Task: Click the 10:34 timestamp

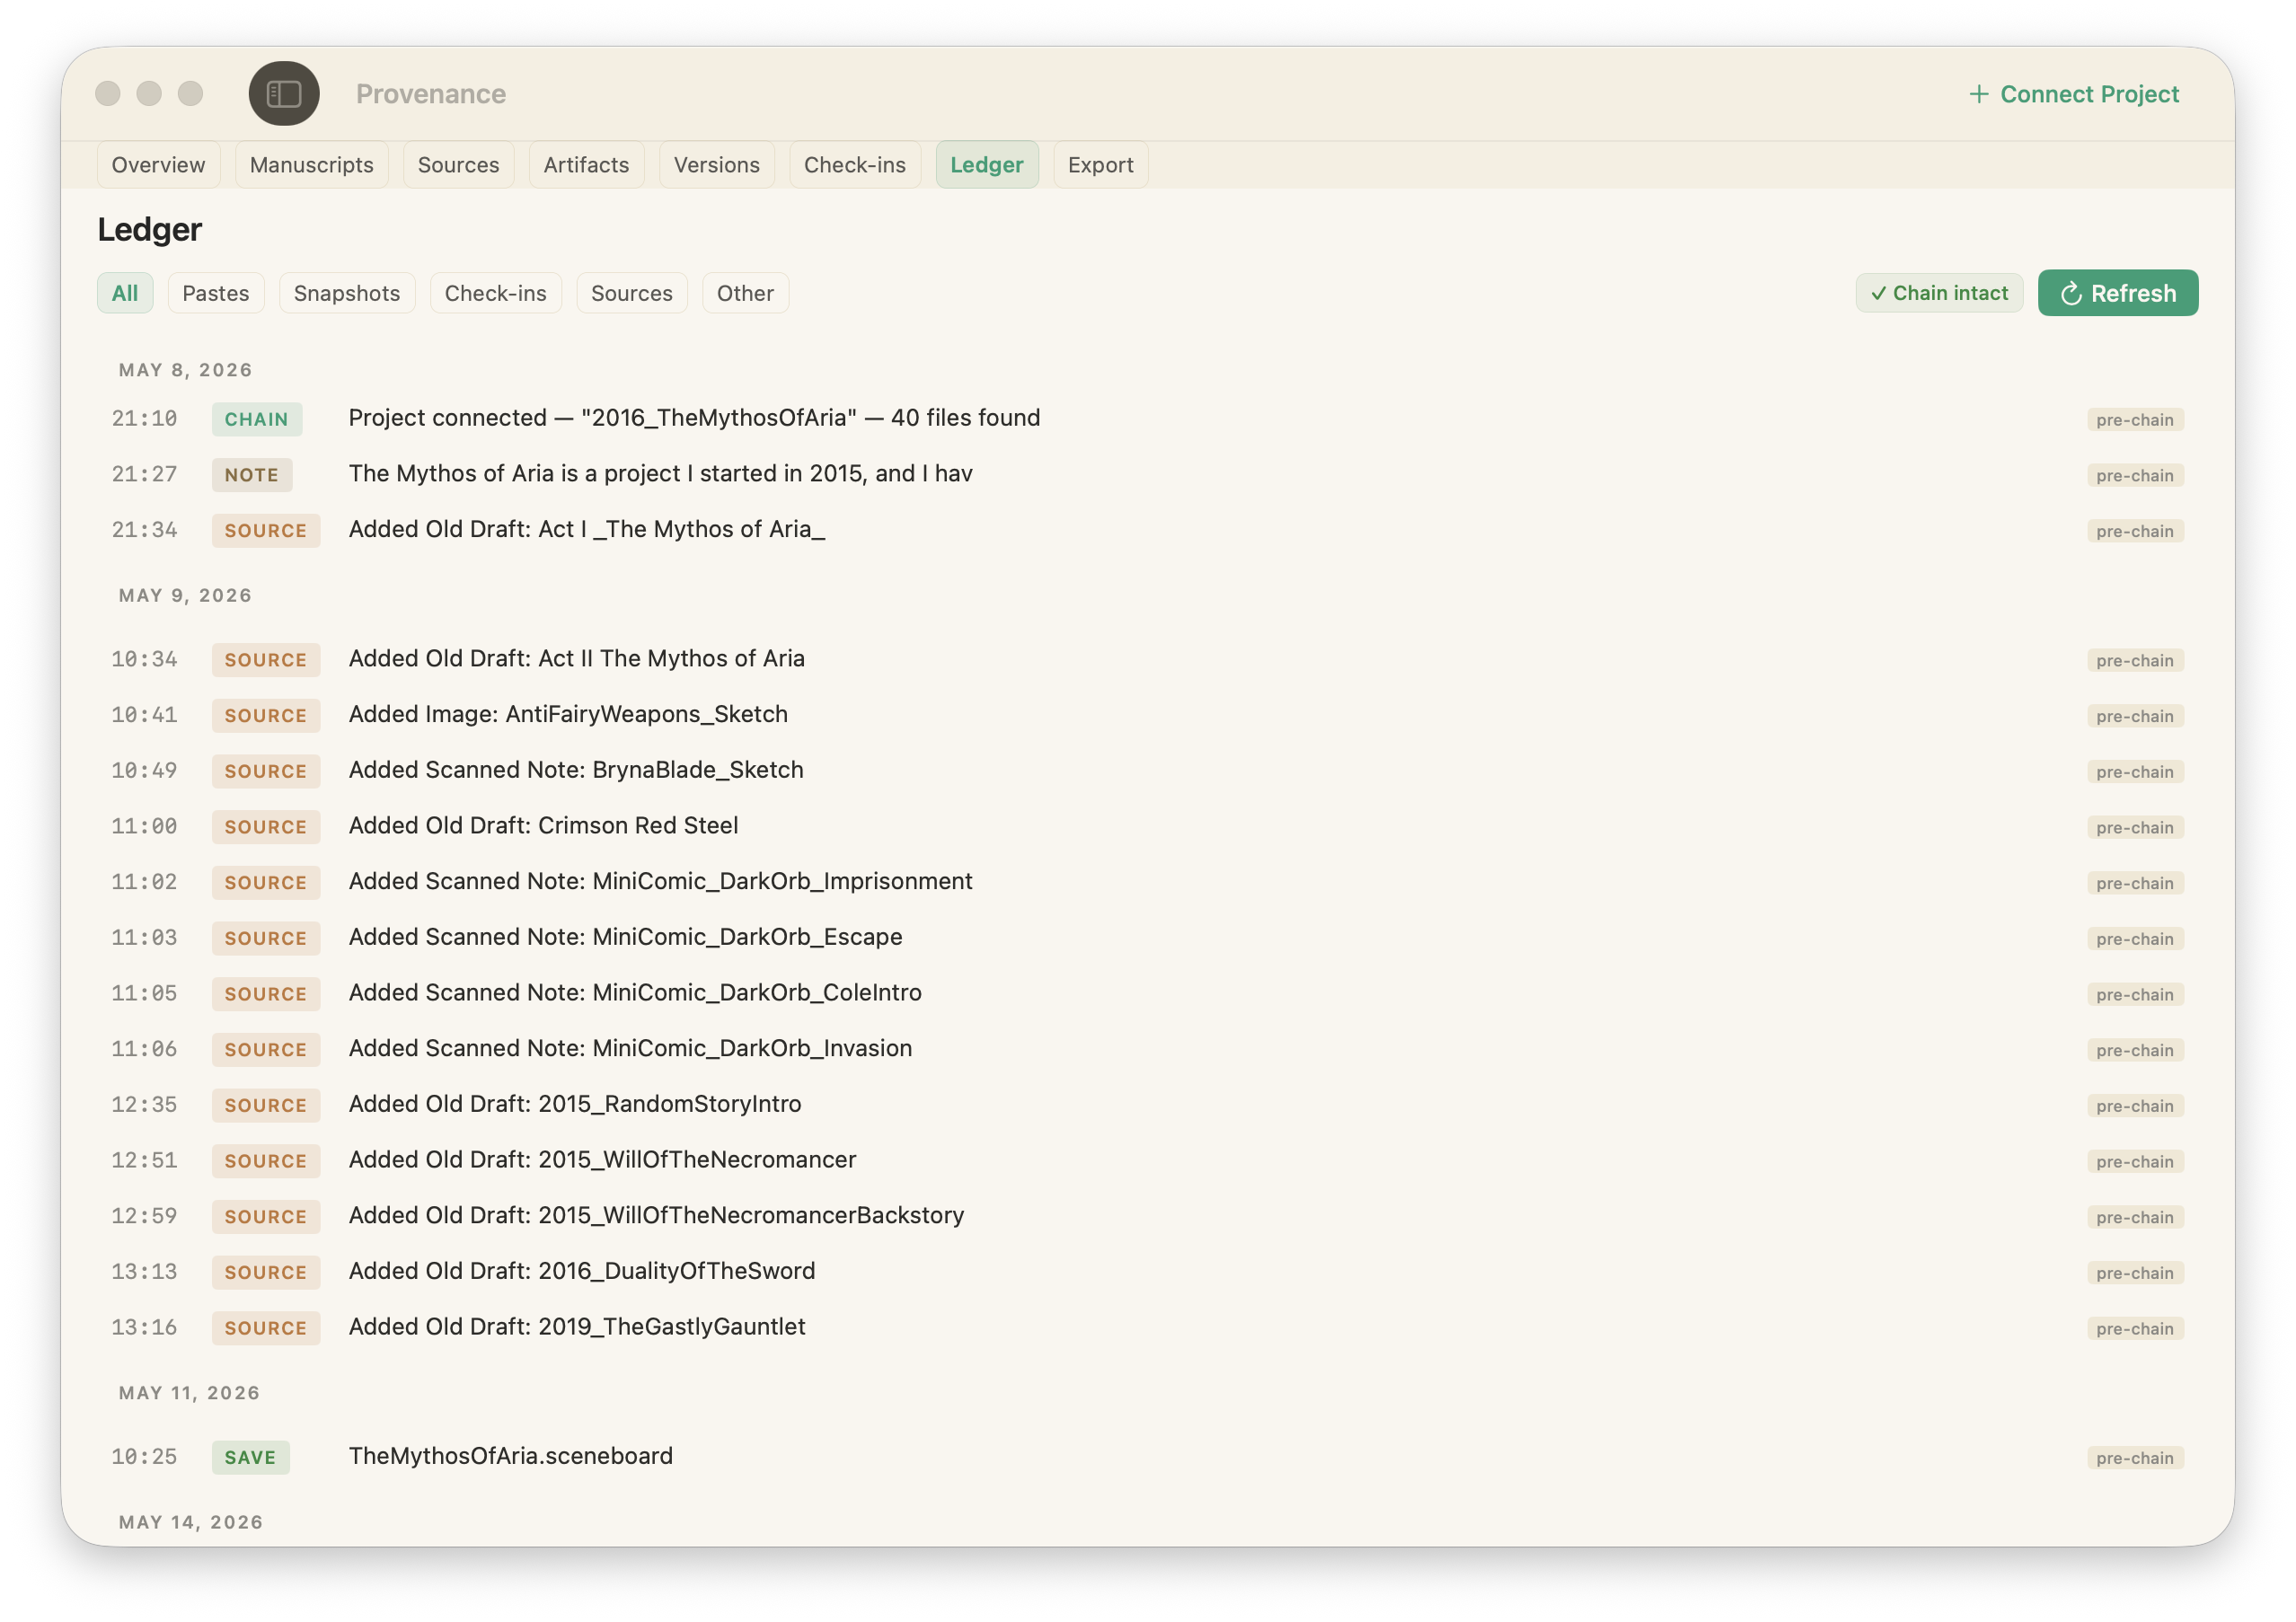Action: coord(144,660)
